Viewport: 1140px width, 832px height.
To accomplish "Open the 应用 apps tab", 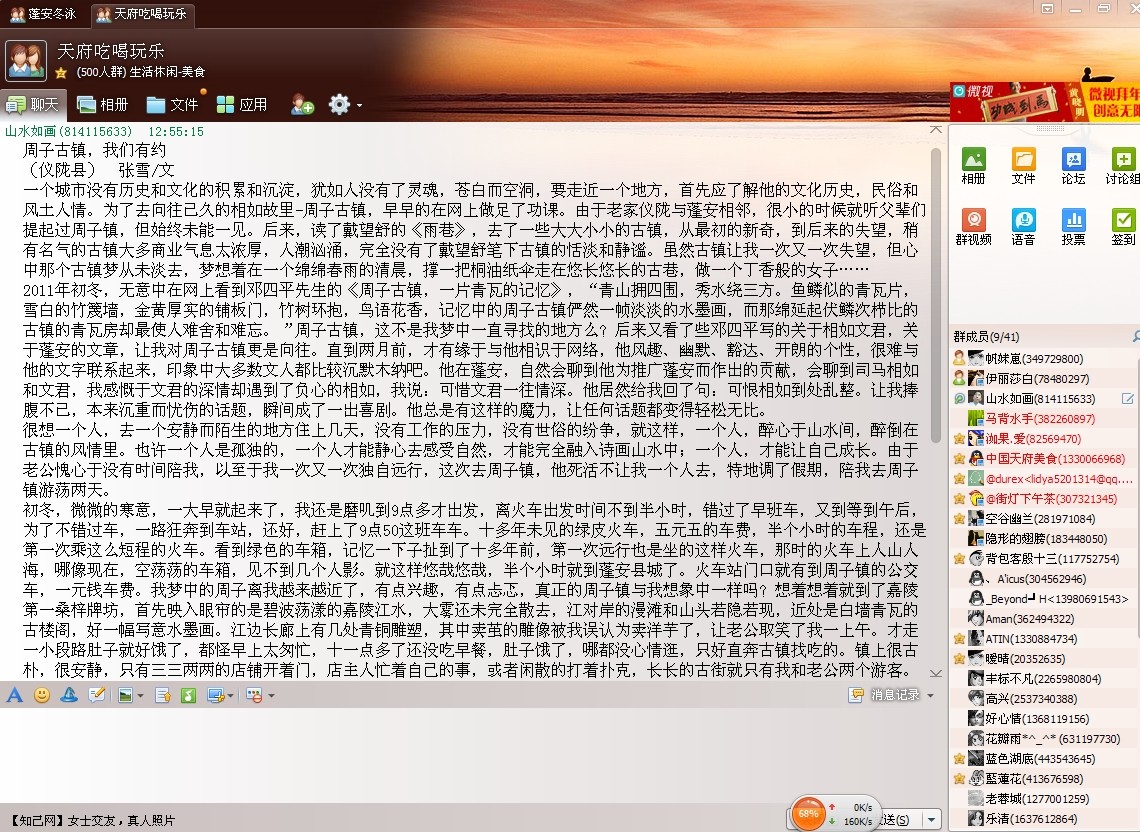I will (x=242, y=104).
